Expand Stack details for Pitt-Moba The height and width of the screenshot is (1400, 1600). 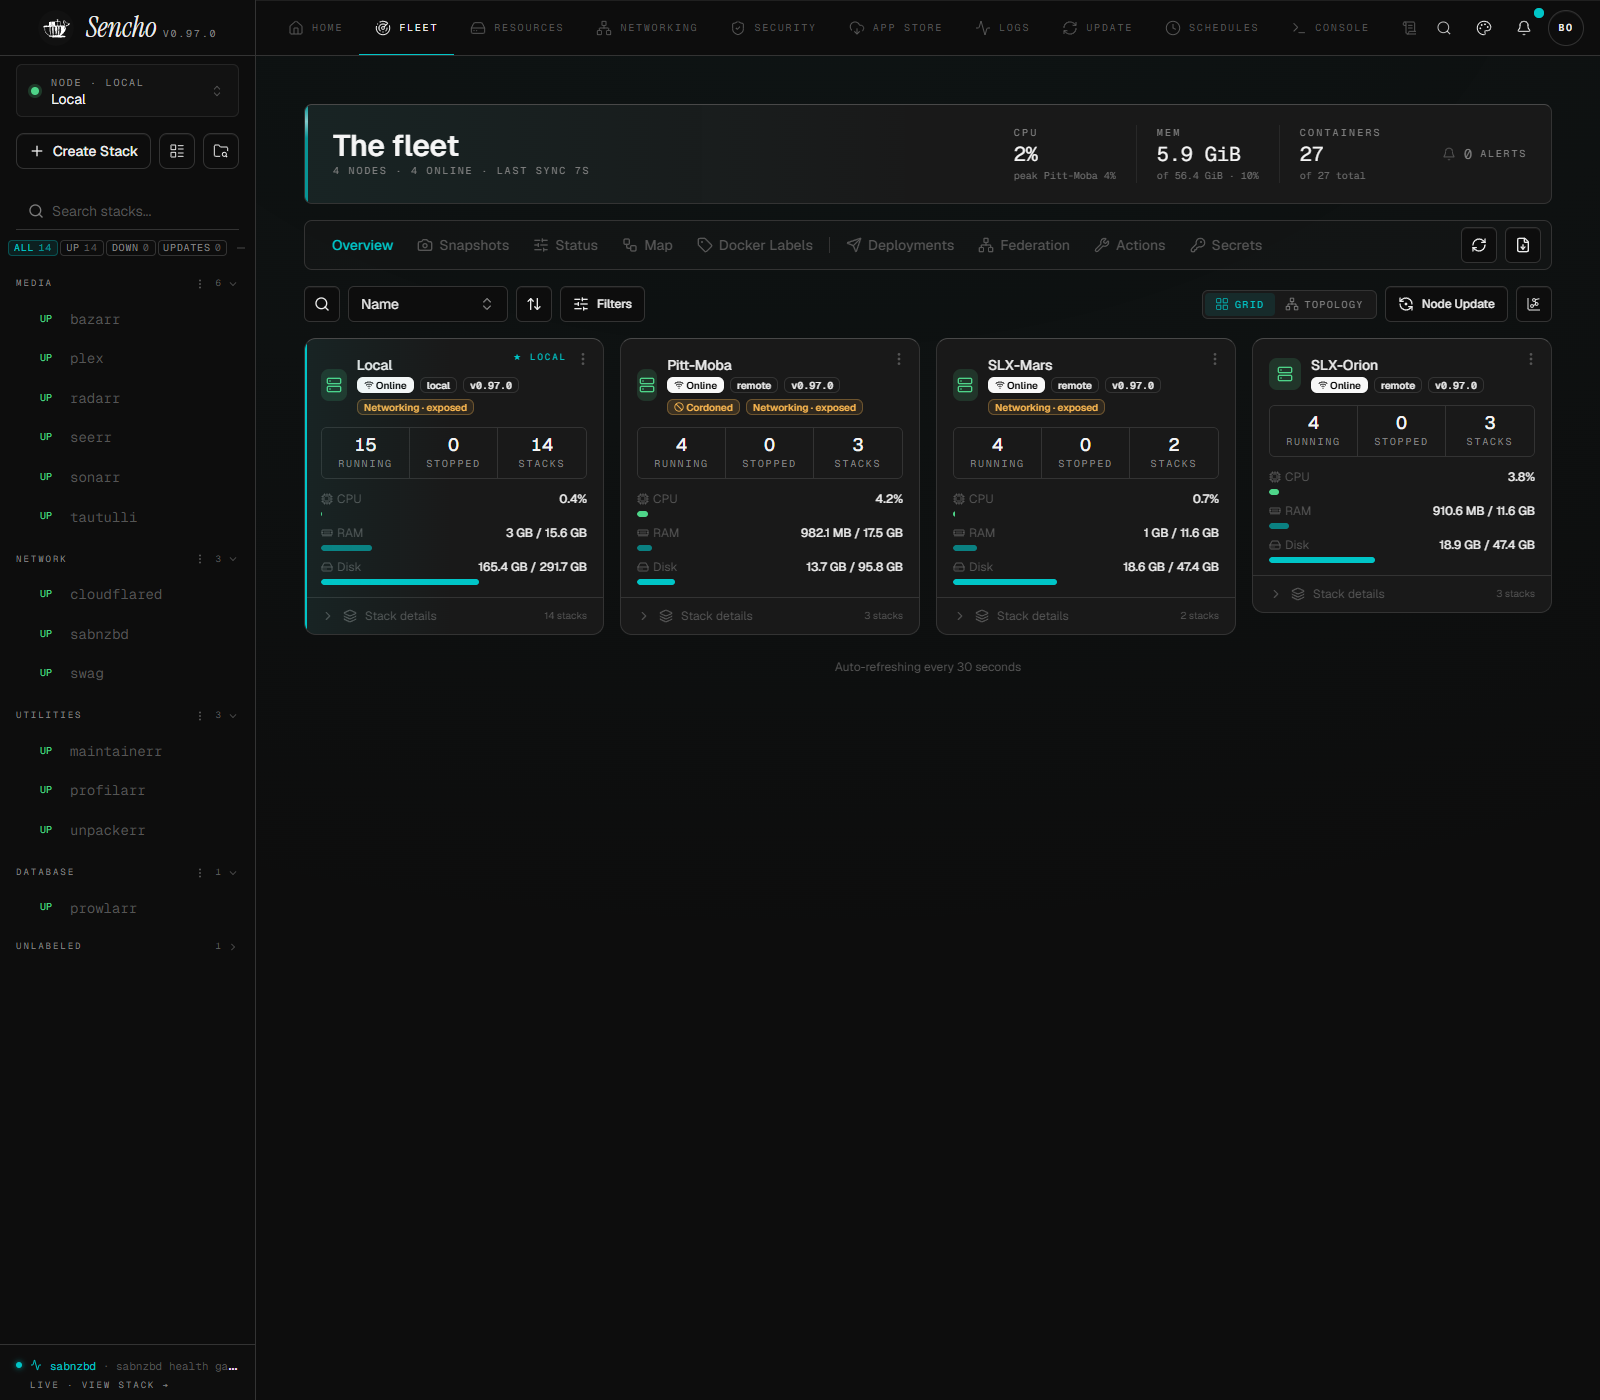770,616
